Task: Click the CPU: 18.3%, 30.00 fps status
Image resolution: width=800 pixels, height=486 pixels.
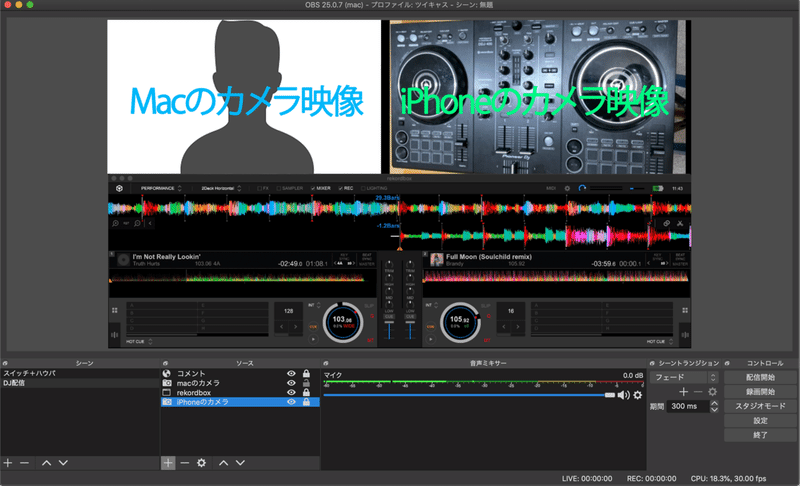Action: pos(728,478)
